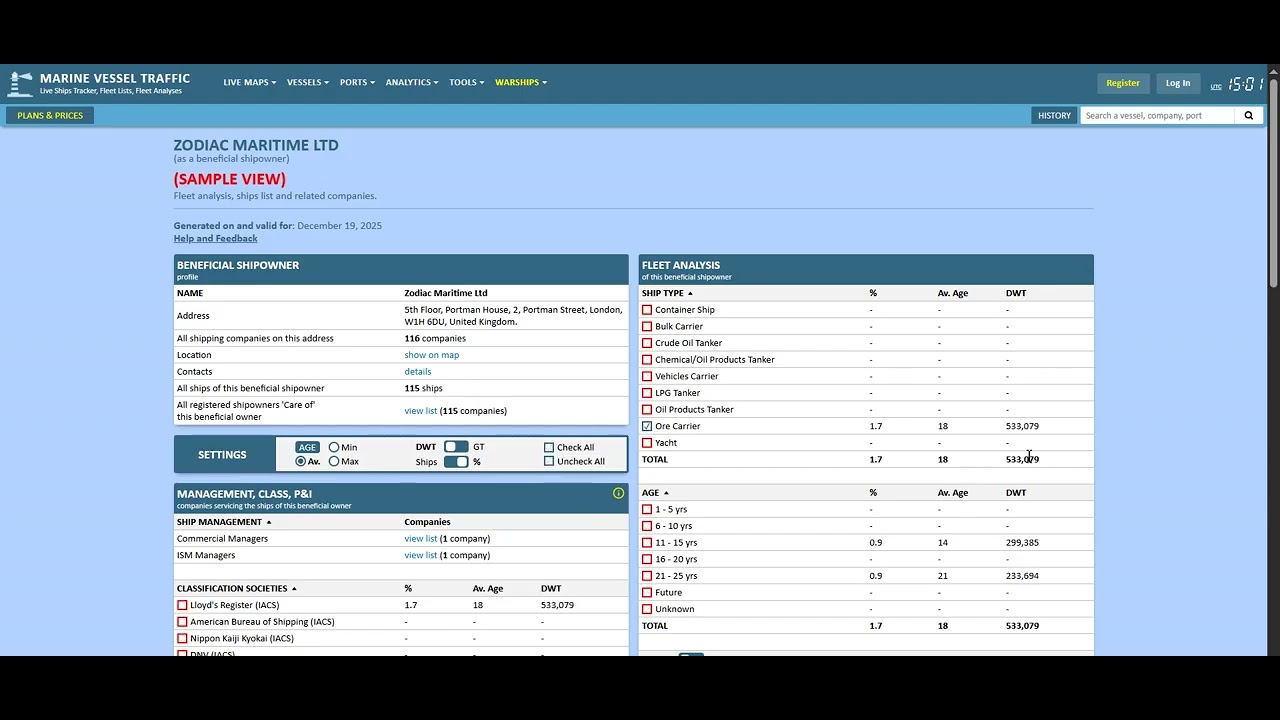Click the Marine Vessel Traffic lighthouse logo
This screenshot has height=720, width=1280.
[20, 84]
